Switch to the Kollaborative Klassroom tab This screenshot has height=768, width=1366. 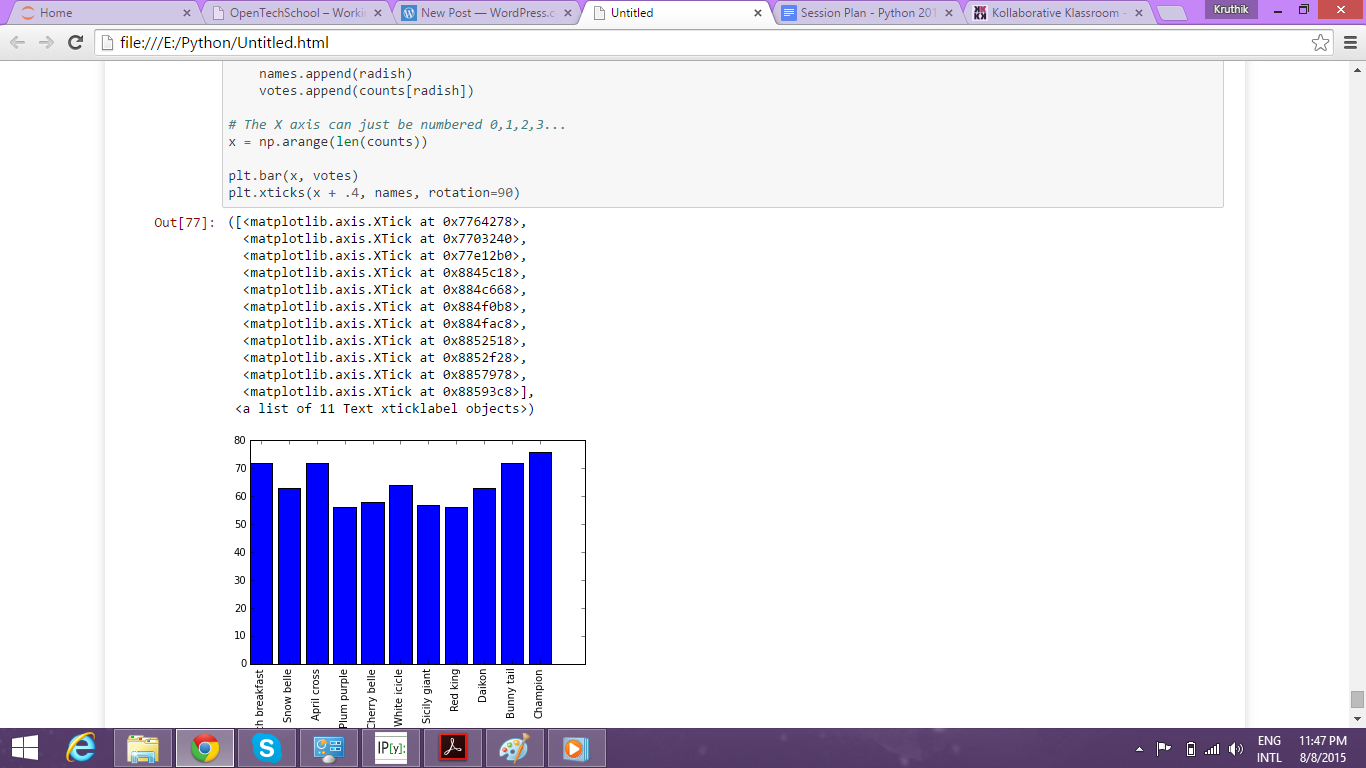point(1058,14)
